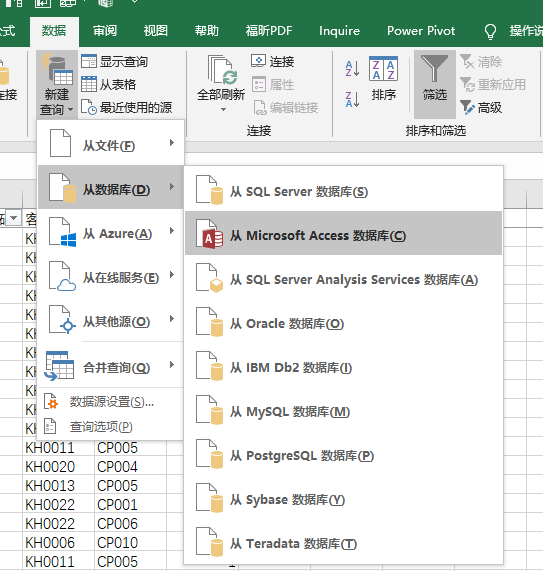Sort ascending with the A-Z icon
Screen dimensions: 543x571
coord(352,68)
